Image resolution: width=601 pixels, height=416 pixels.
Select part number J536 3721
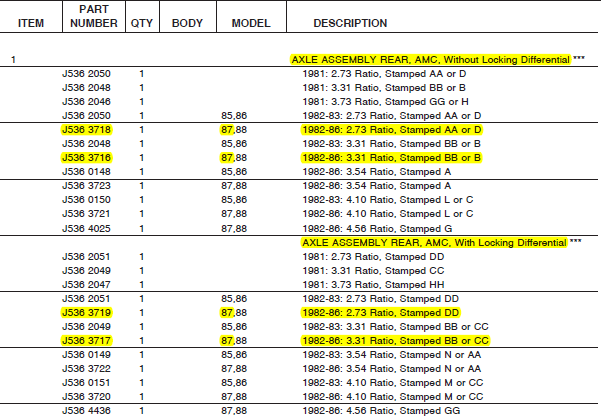pos(86,214)
